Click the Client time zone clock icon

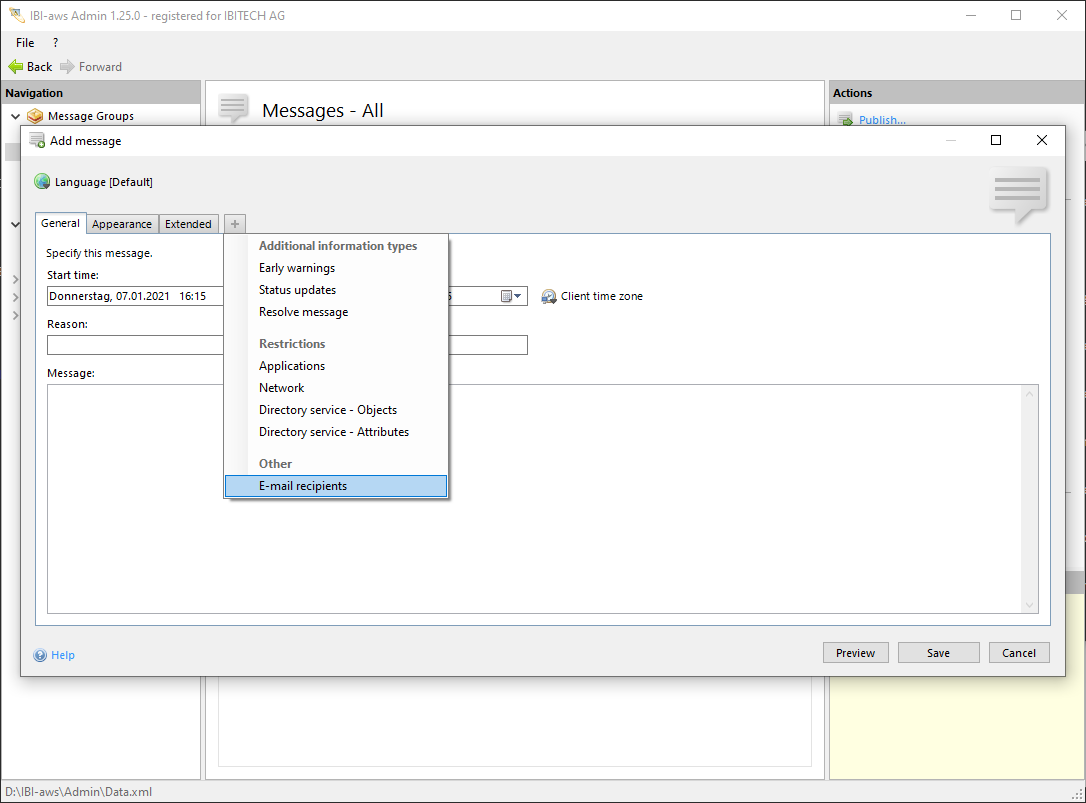pos(549,297)
